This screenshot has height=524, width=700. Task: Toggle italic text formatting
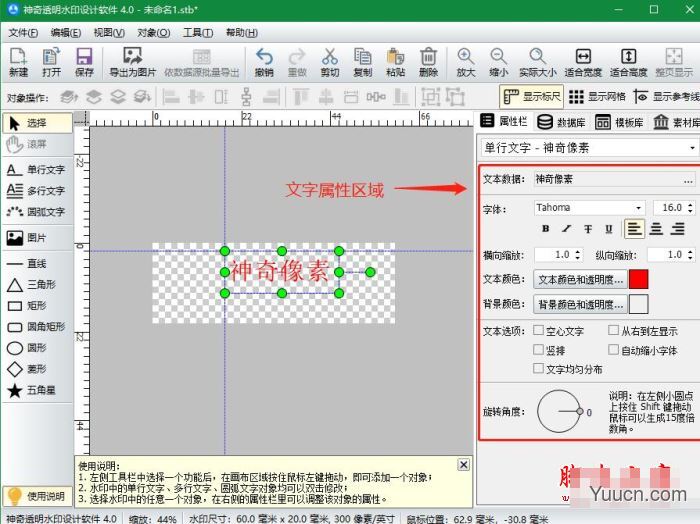[x=567, y=229]
